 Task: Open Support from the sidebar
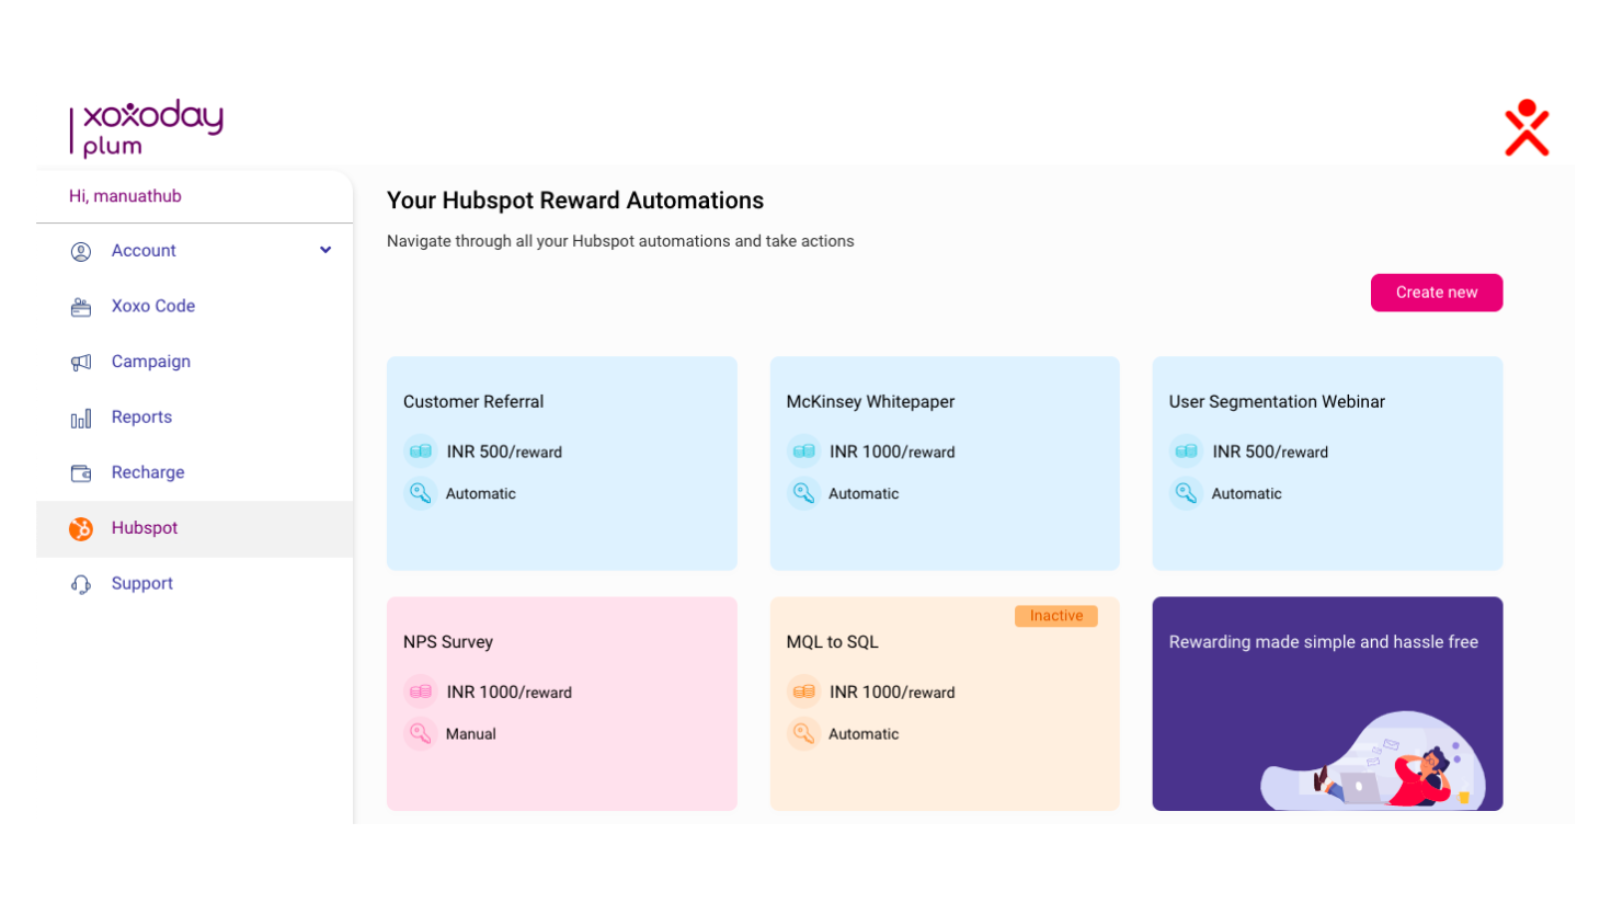pyautogui.click(x=195, y=583)
